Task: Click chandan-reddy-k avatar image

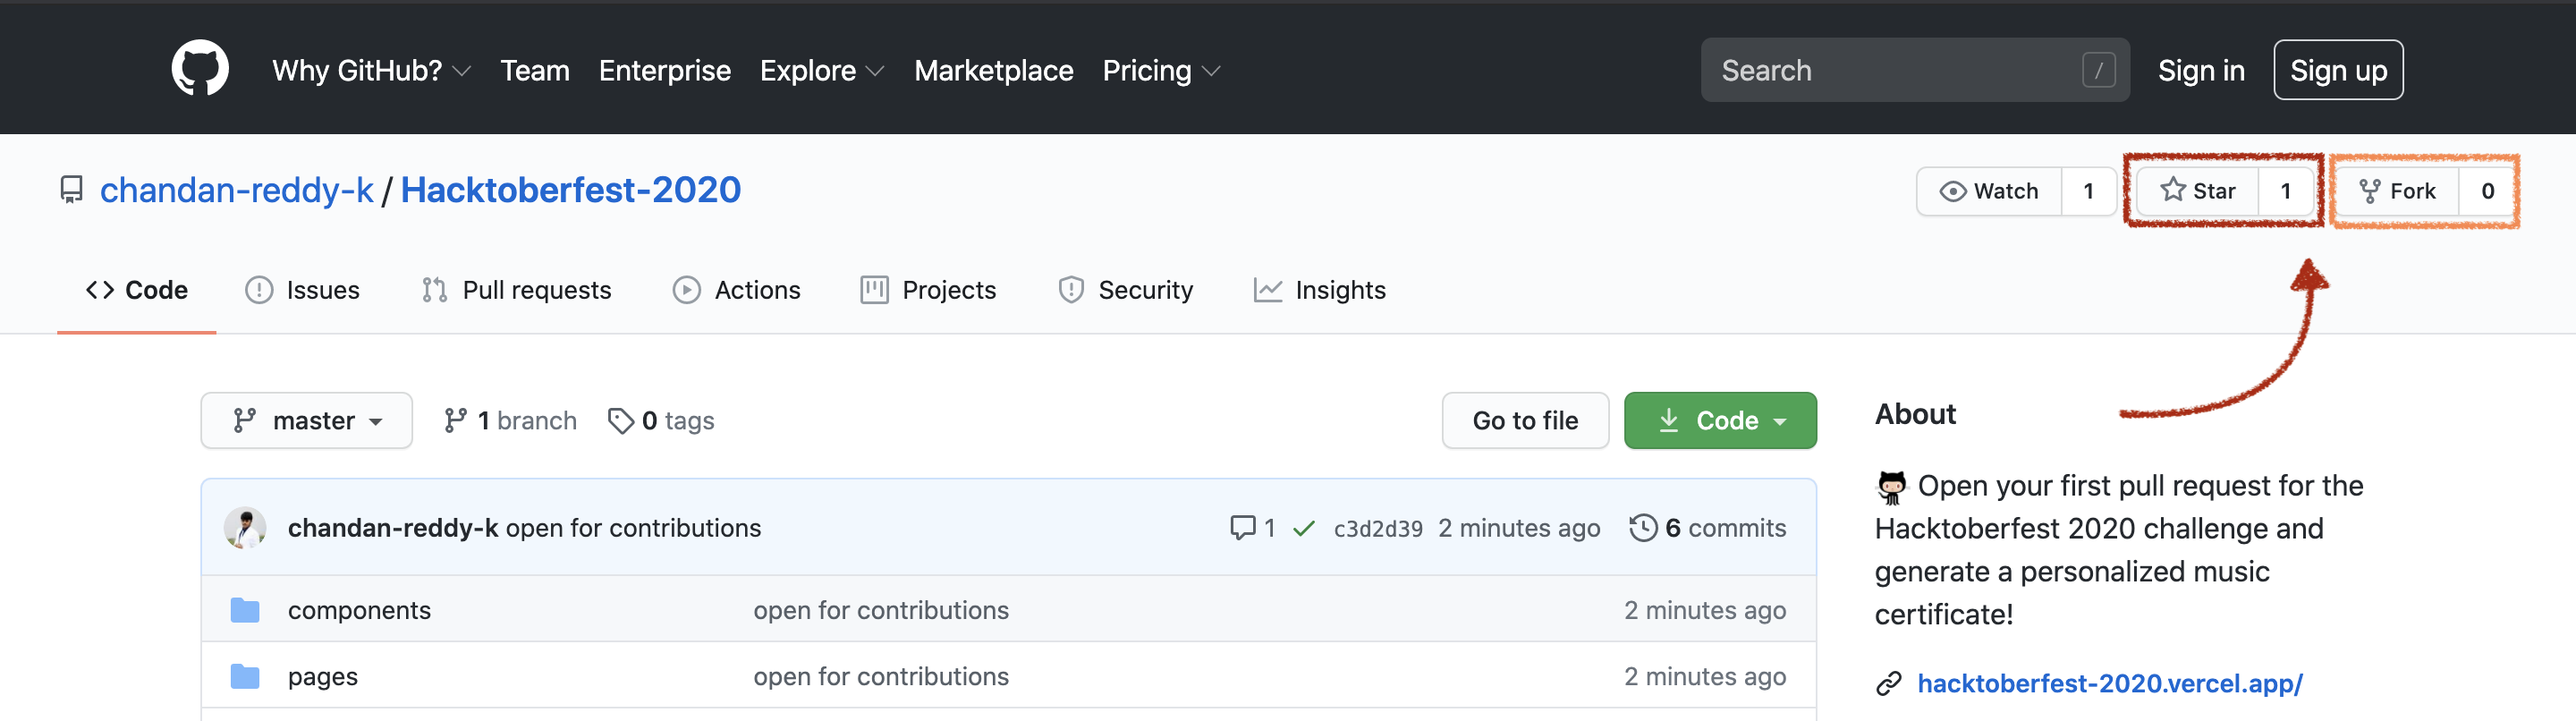Action: [245, 528]
